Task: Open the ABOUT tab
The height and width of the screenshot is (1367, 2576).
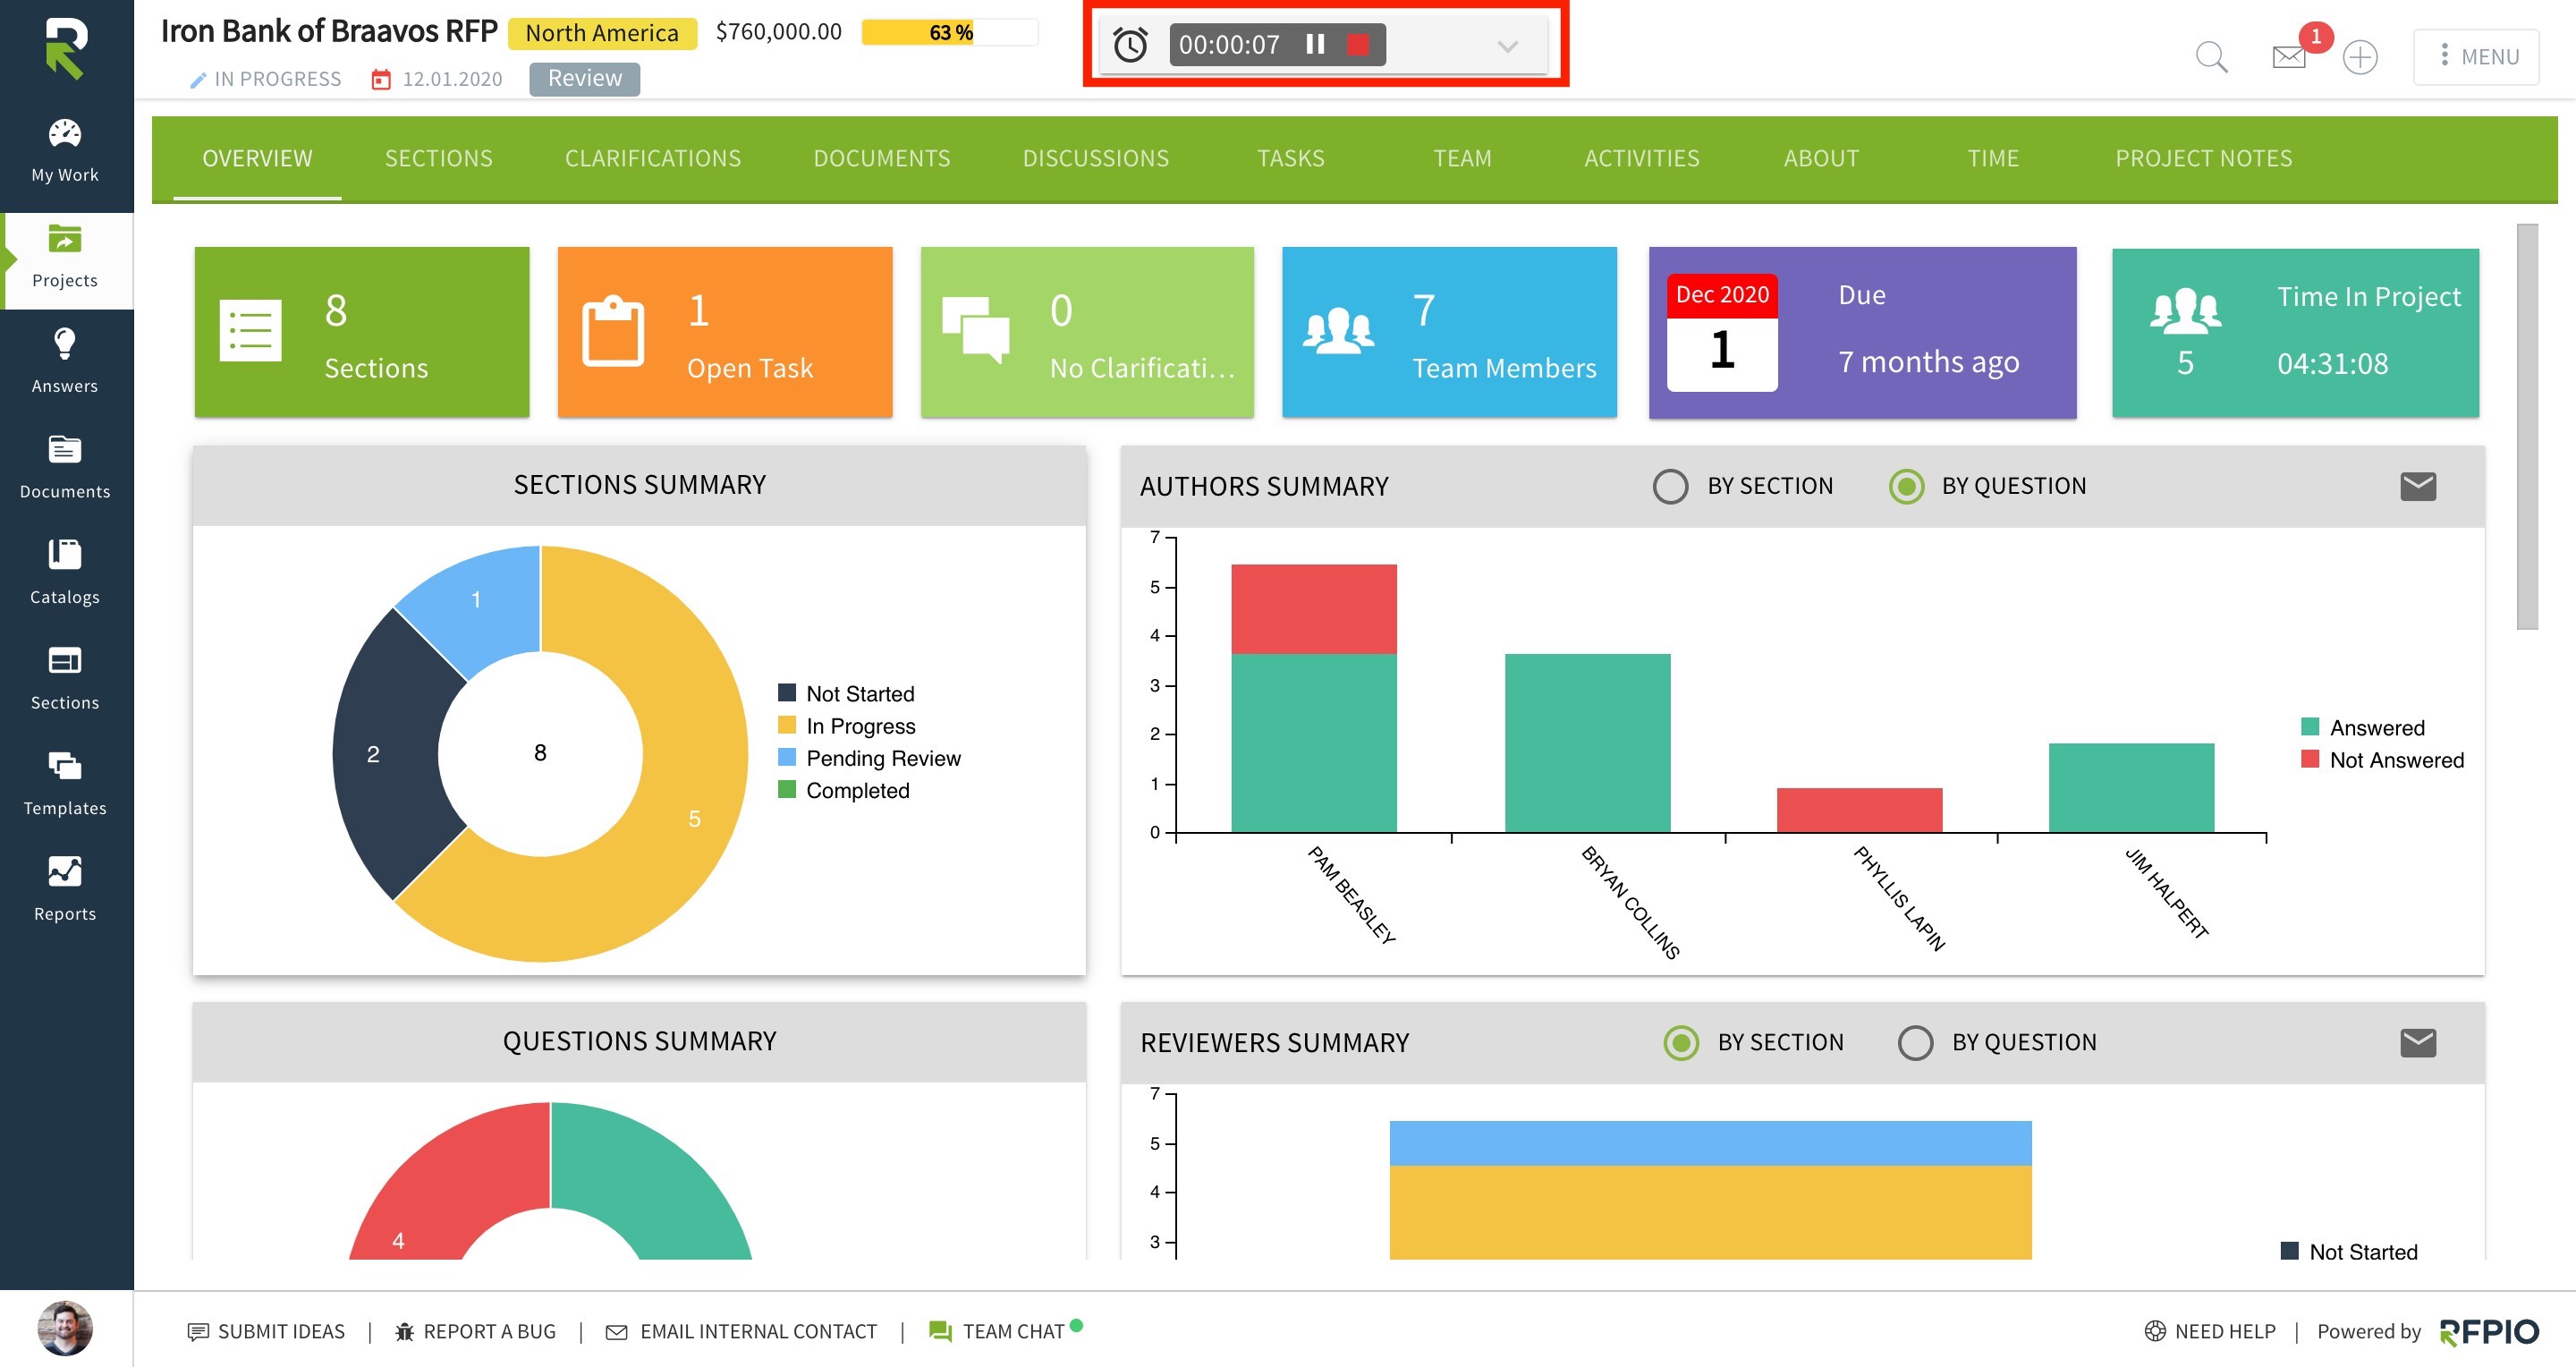Action: (1821, 158)
